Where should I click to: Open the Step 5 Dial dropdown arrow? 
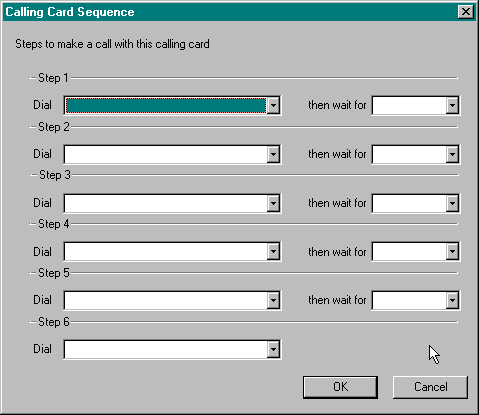click(x=273, y=301)
